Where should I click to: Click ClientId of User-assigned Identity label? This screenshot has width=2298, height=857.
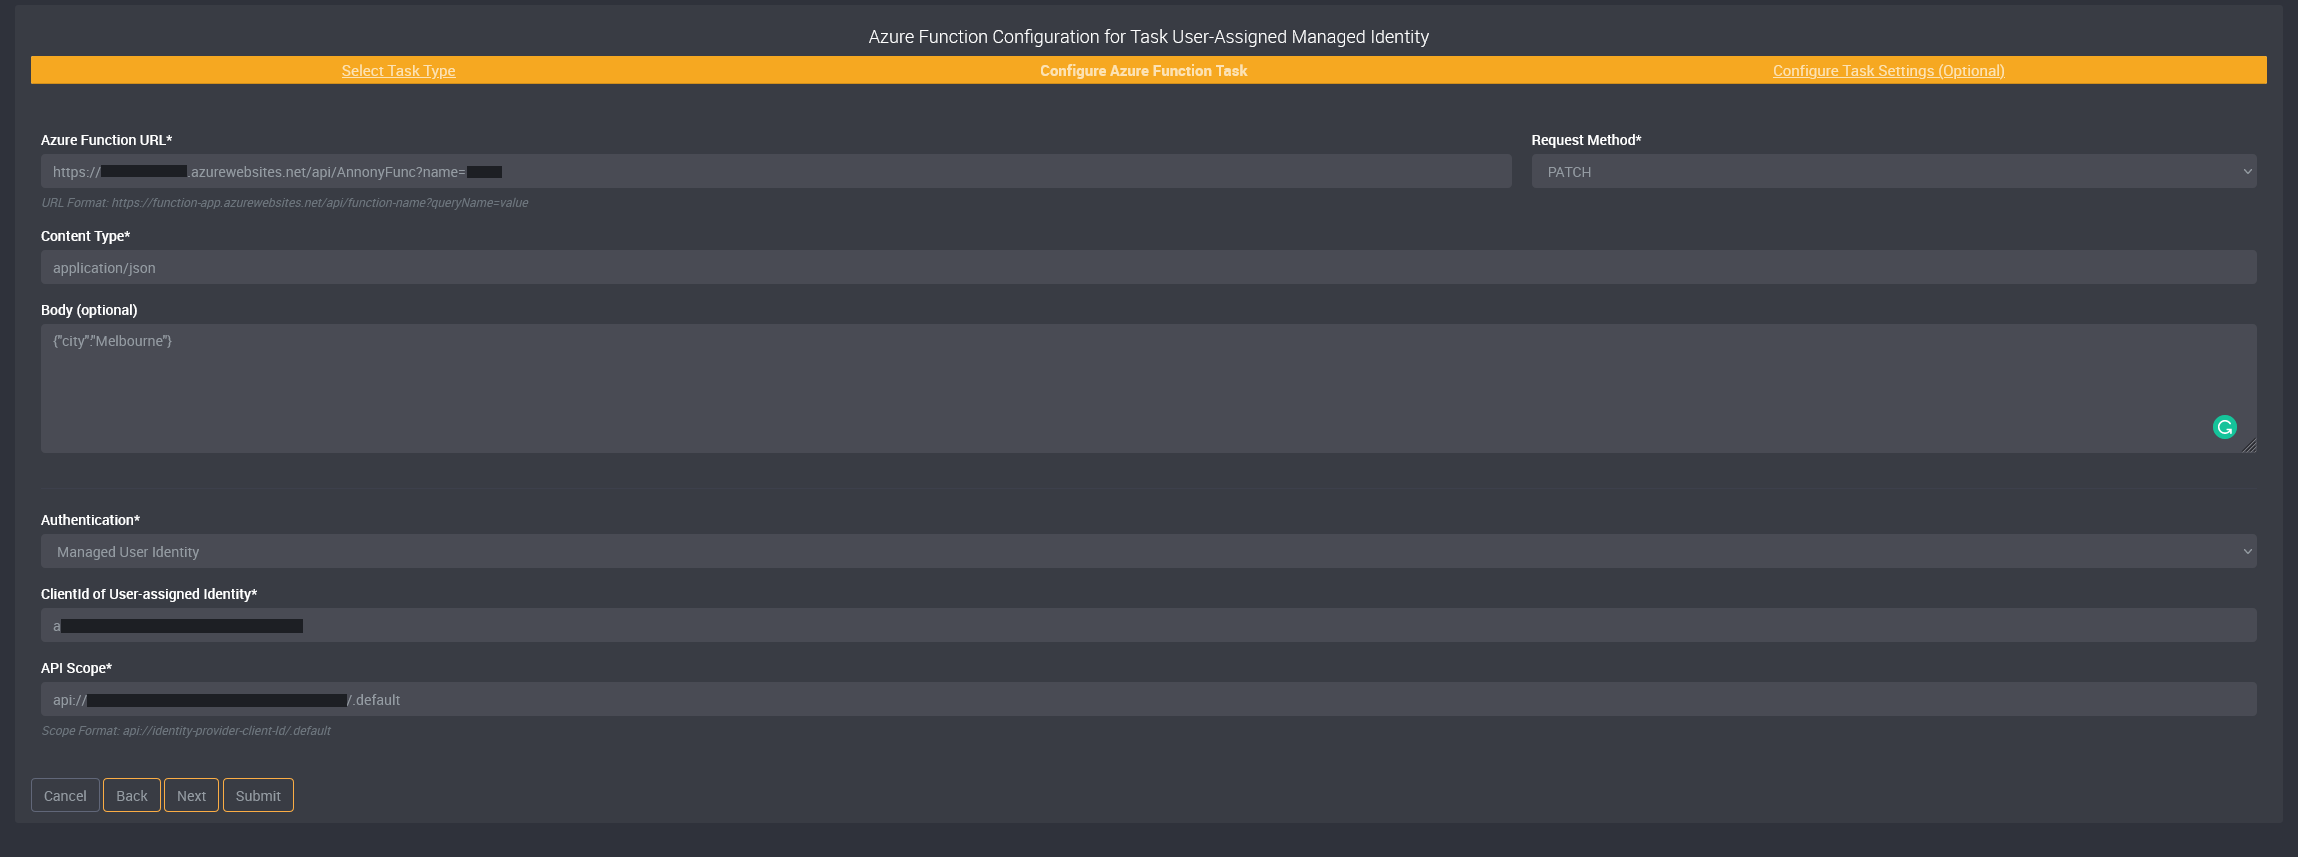pos(149,594)
